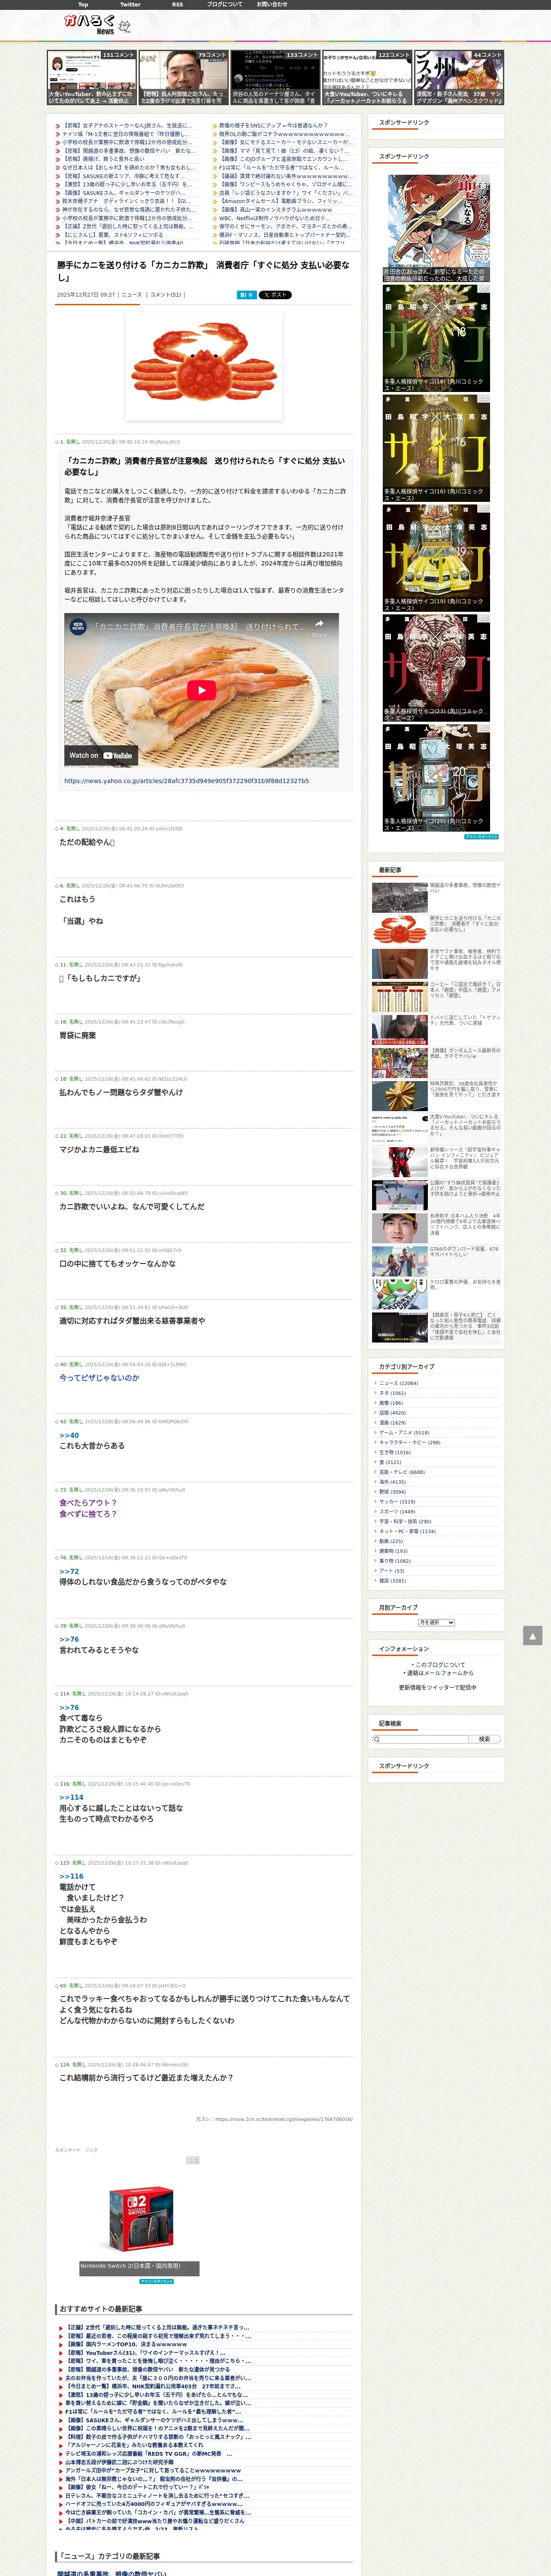Screen dimensions: 551x2576
Task: Click the article search input field
Action: [421, 1739]
